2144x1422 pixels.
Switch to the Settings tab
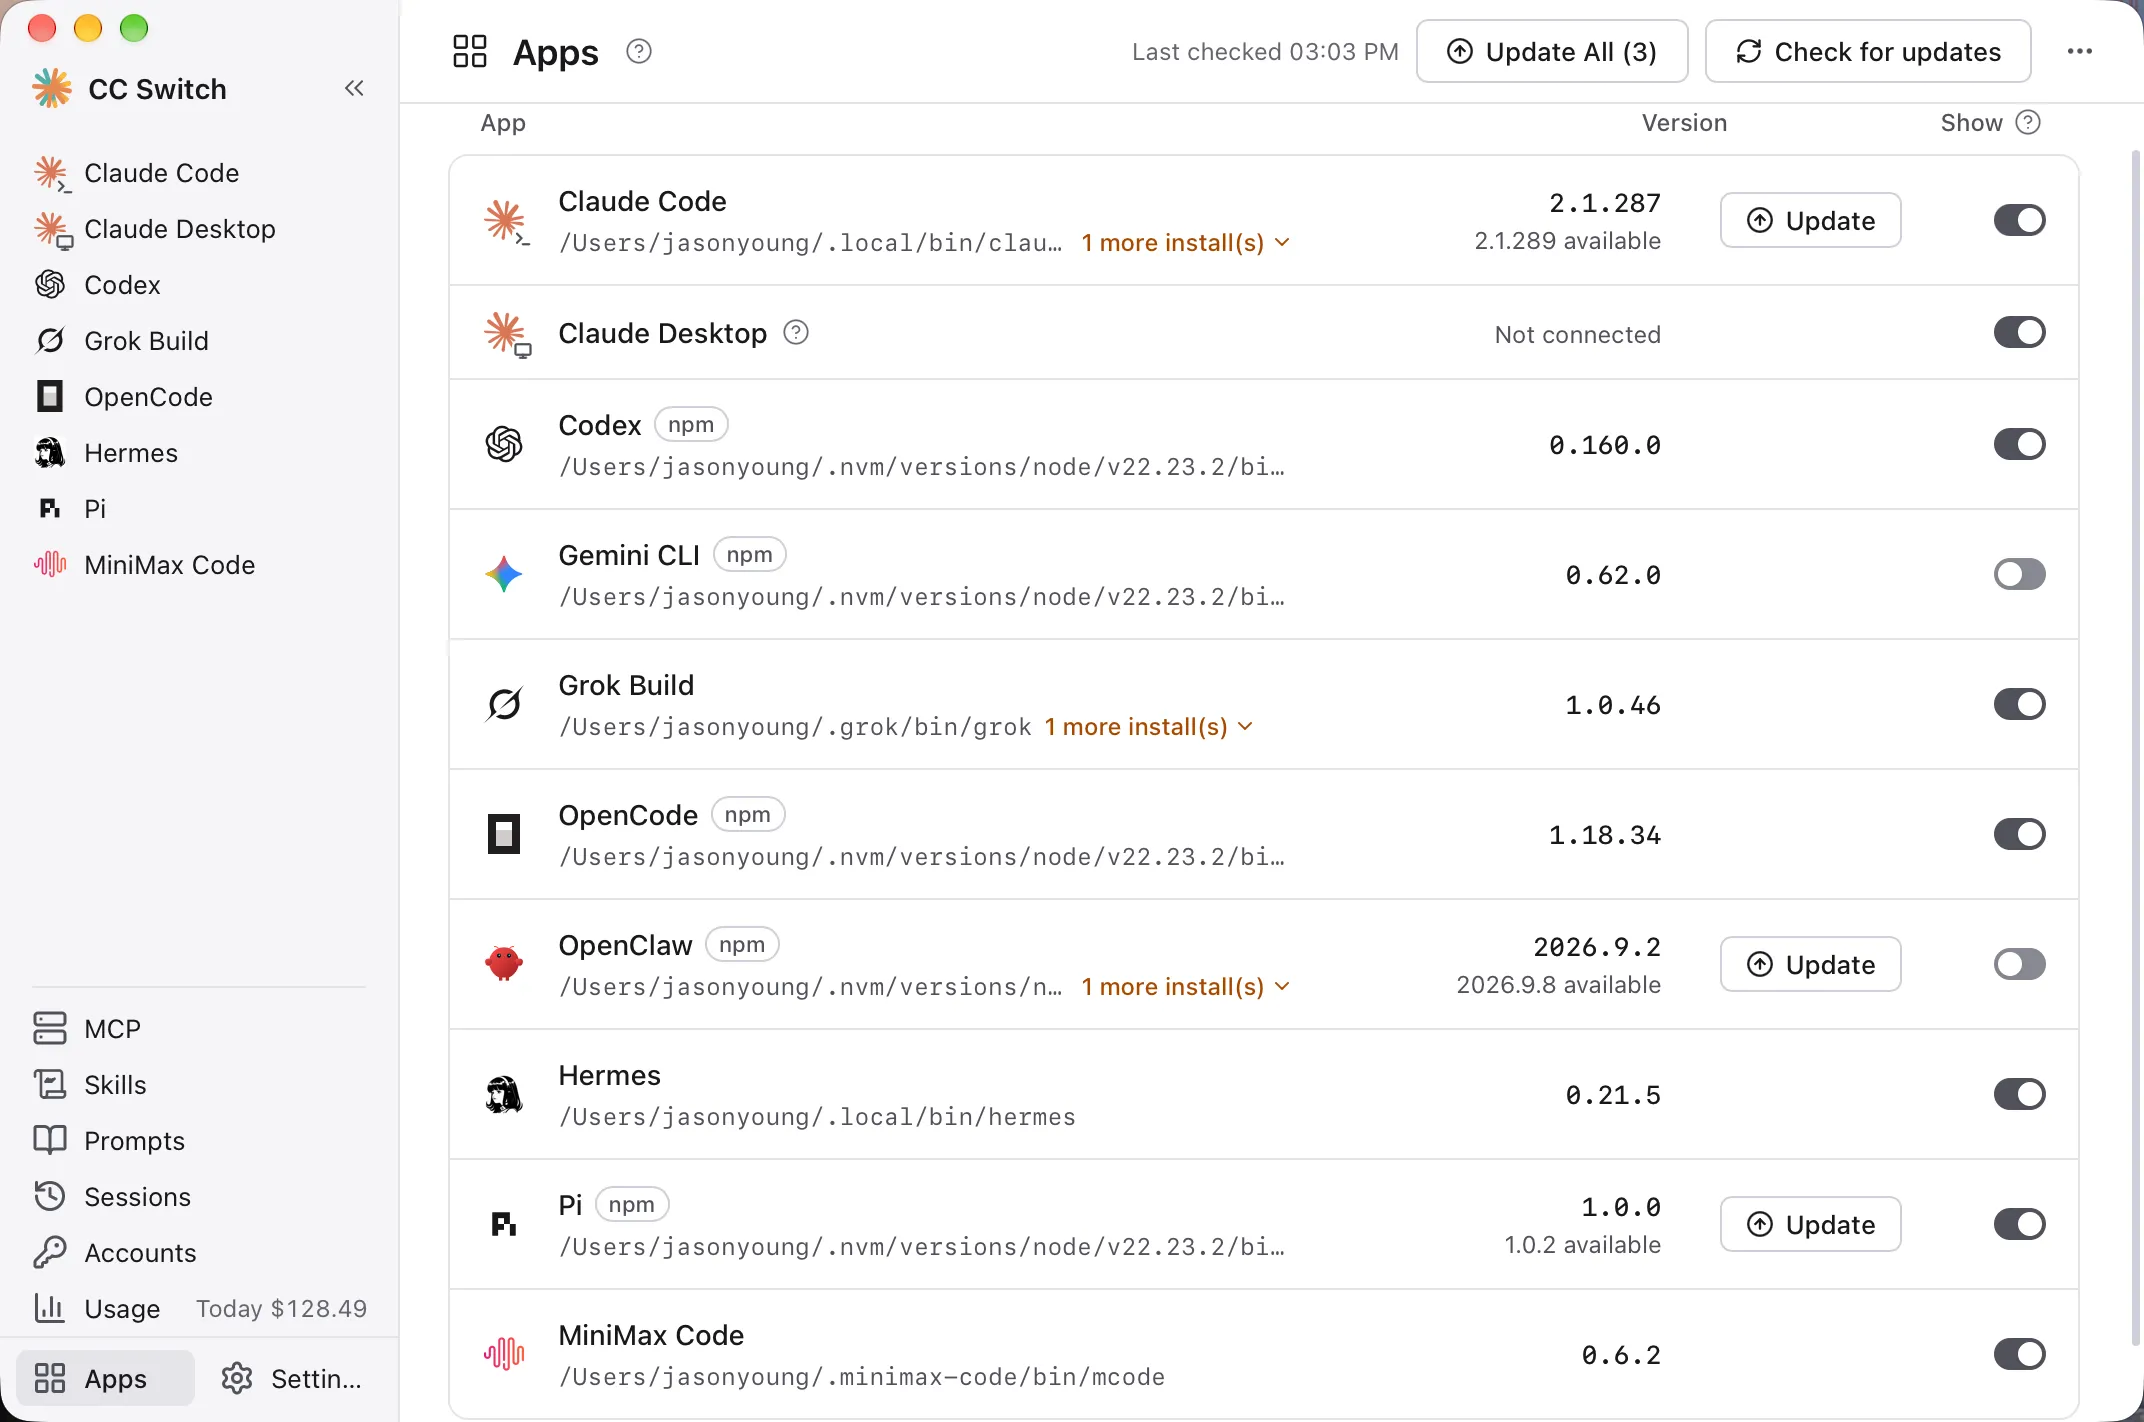click(x=292, y=1378)
